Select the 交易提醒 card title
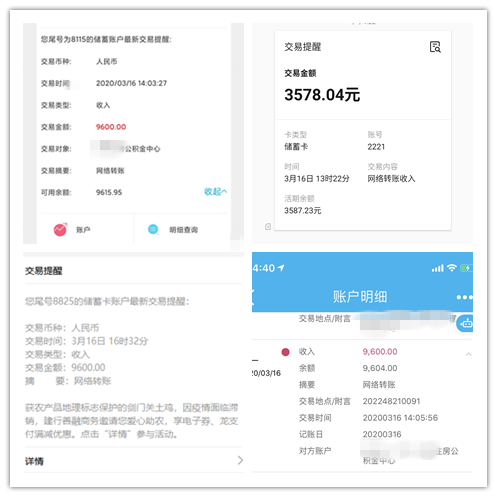The image size is (497, 497). pyautogui.click(x=303, y=47)
